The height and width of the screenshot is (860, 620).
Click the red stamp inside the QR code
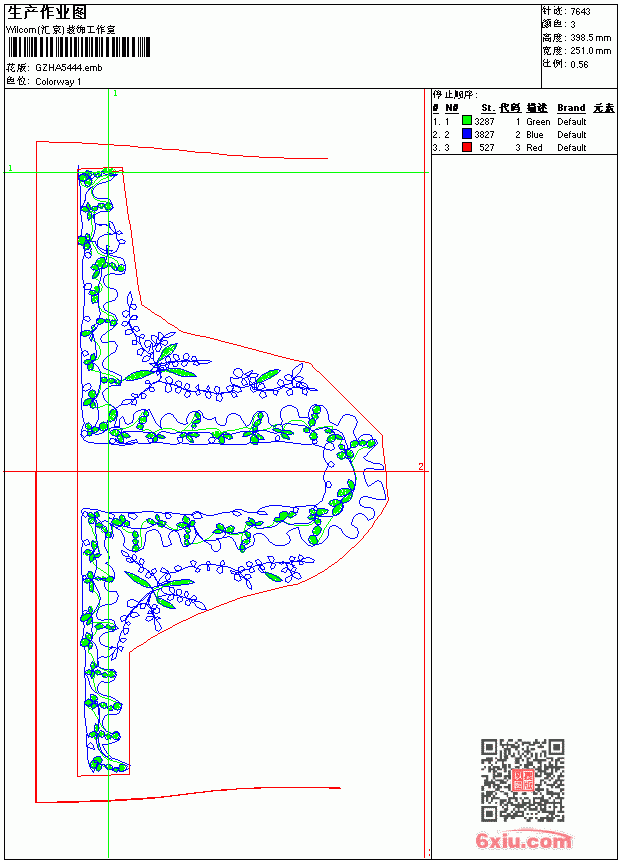522,780
